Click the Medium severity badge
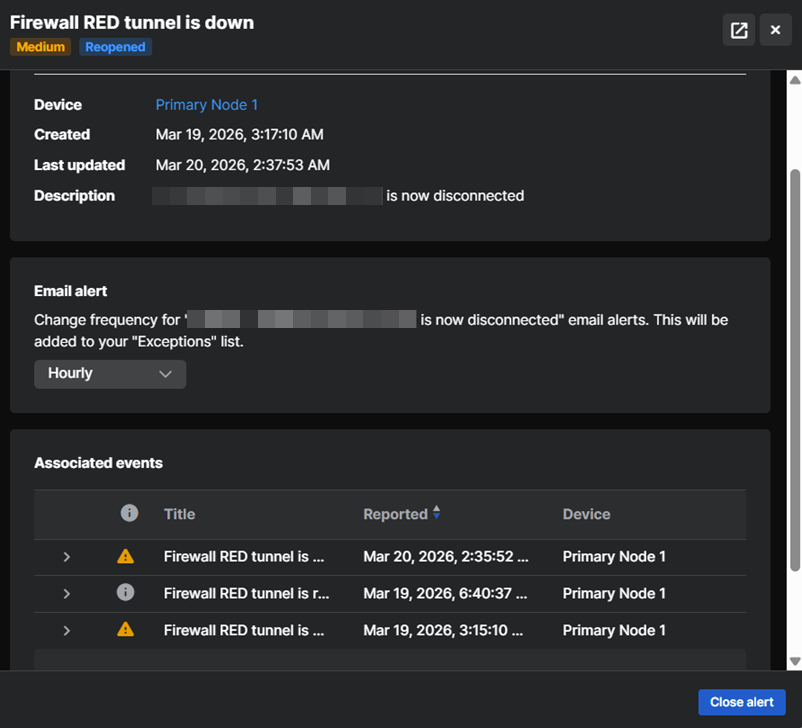This screenshot has height=728, width=802. tap(41, 47)
